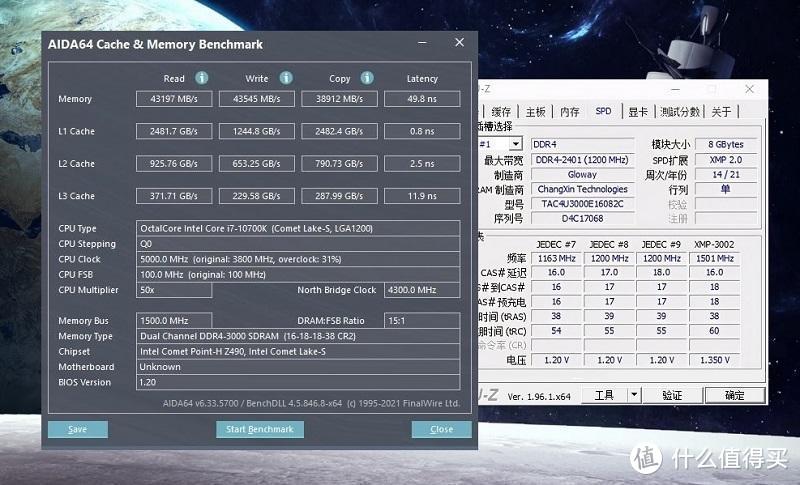
Task: Open the 测试分数 tab in CPU-Z
Action: tap(680, 112)
